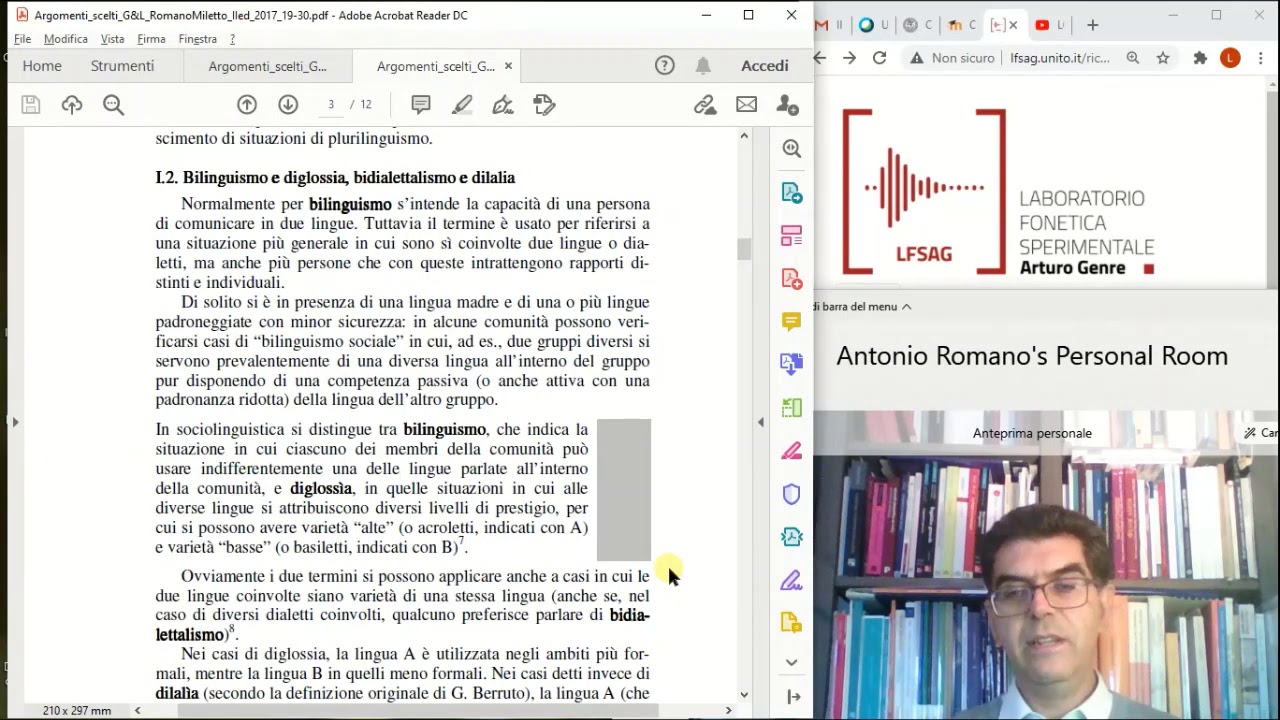Open the Organize pages tool in sidebar

click(792, 236)
